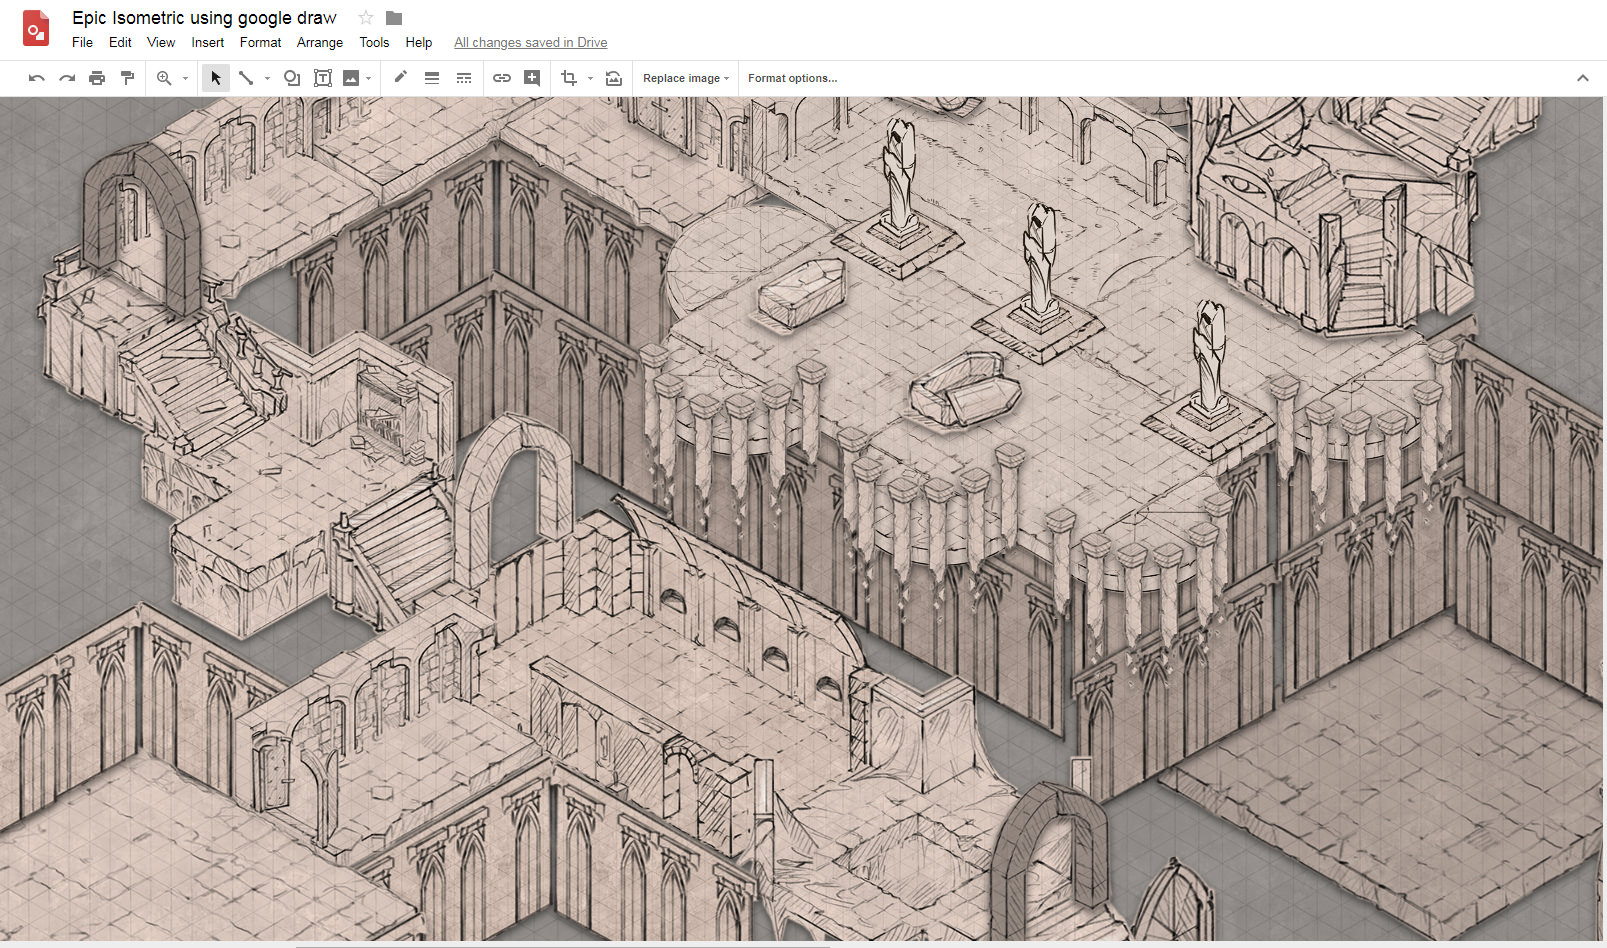Click the Crop image icon
Image resolution: width=1607 pixels, height=948 pixels.
[x=569, y=78]
